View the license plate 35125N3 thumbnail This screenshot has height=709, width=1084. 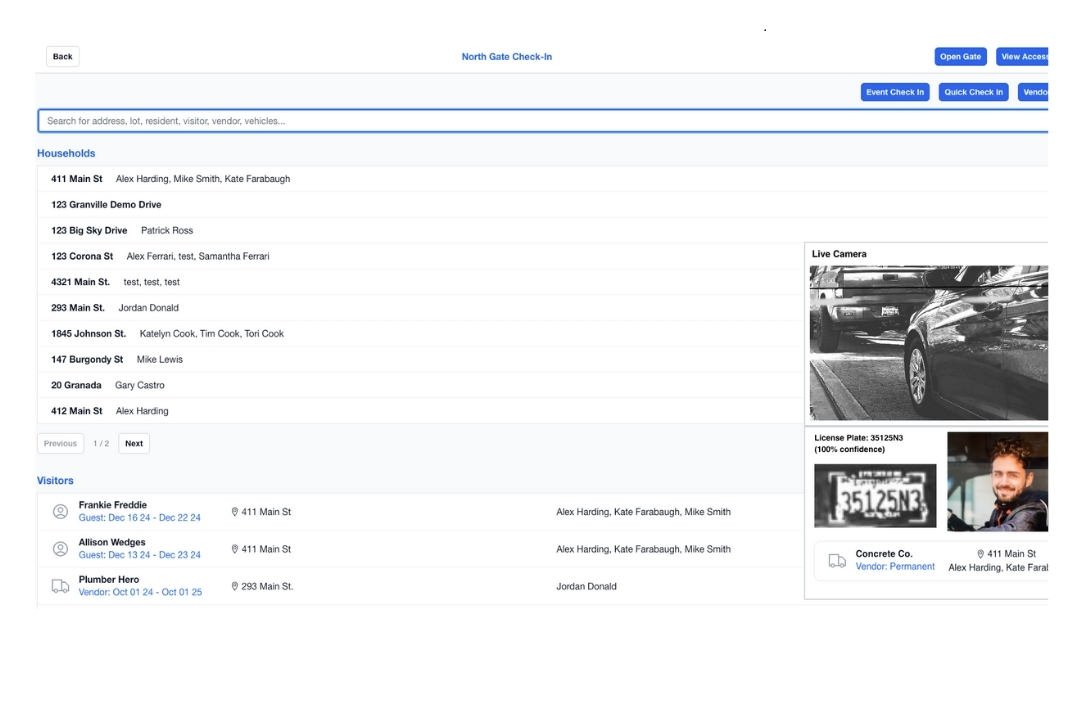(873, 494)
